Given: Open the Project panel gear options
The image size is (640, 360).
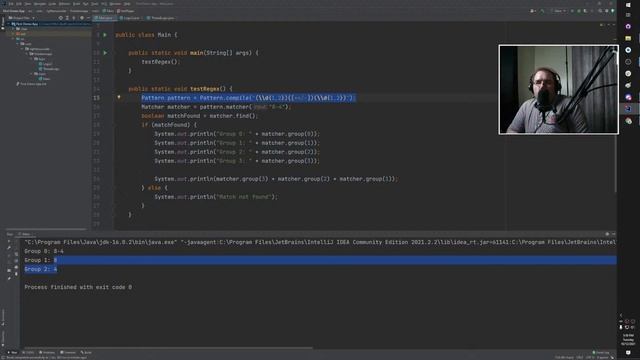Looking at the screenshot, I should point(82,18).
